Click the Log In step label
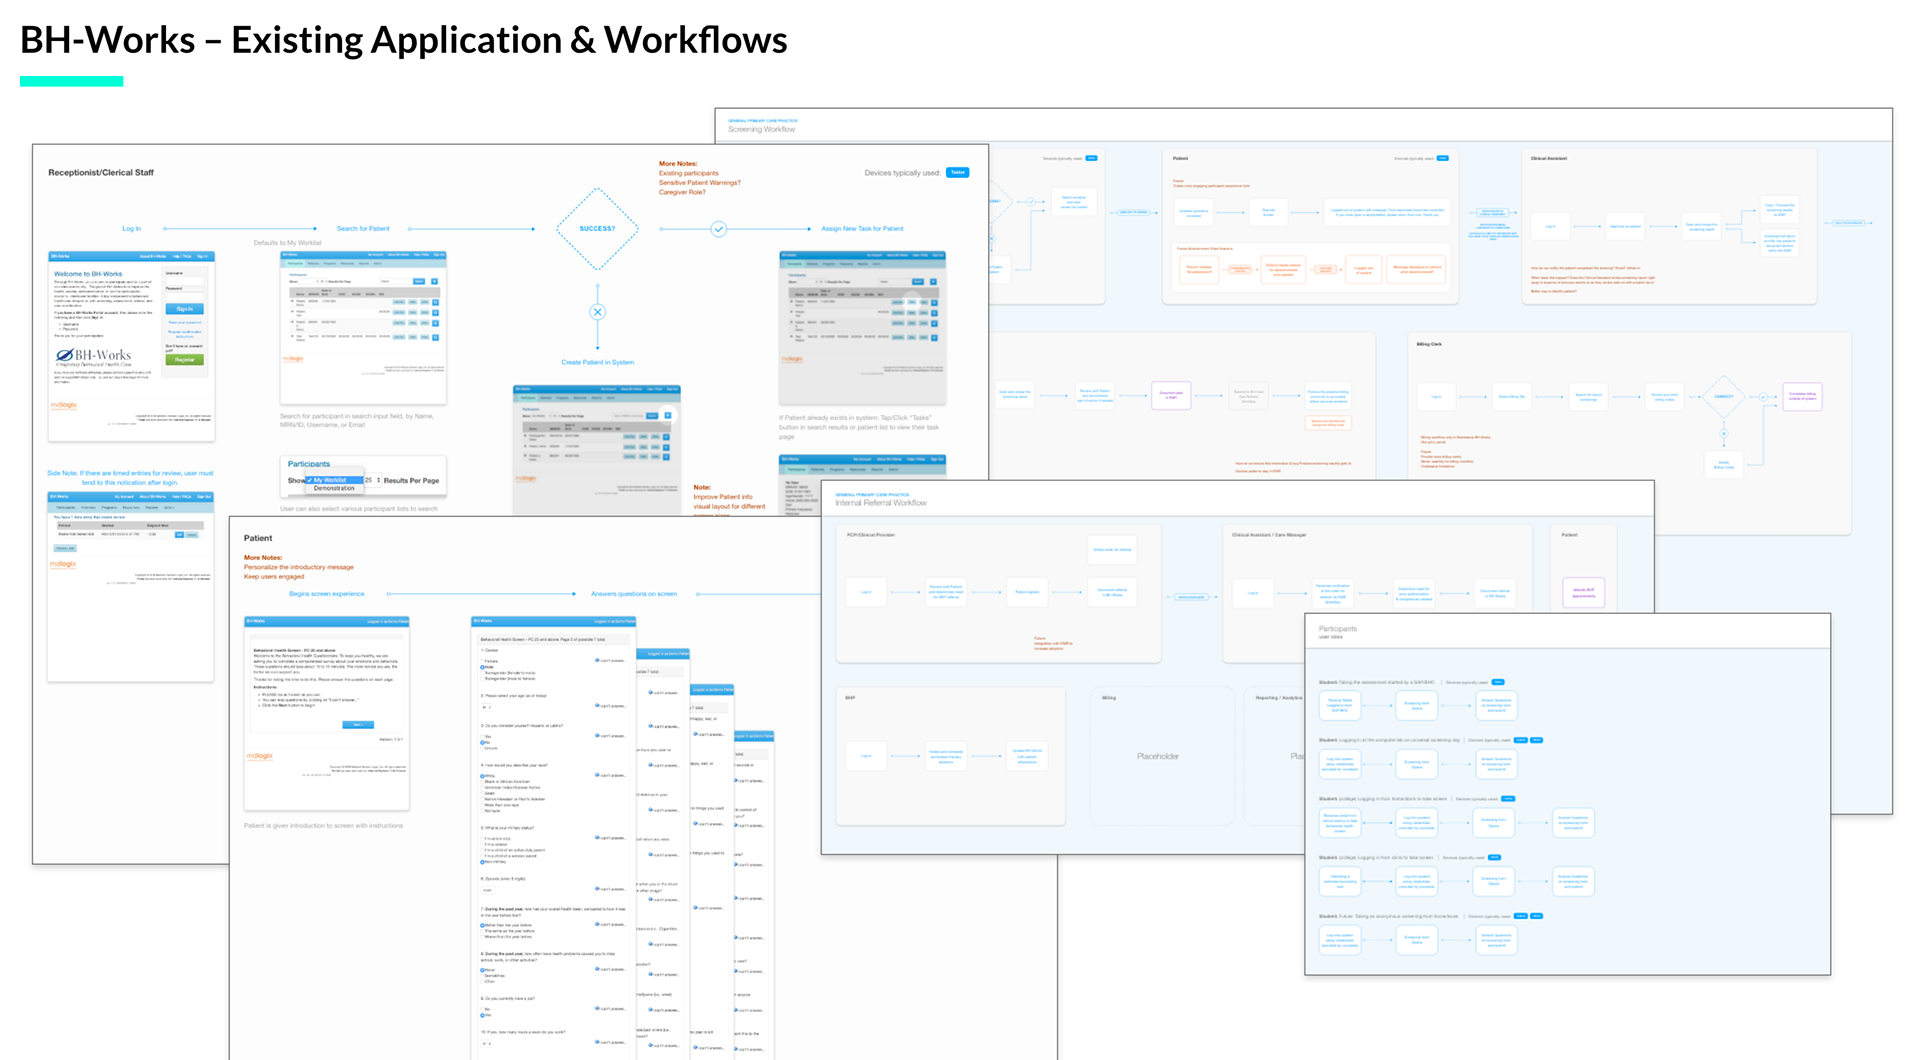The image size is (1920, 1060). pyautogui.click(x=132, y=228)
